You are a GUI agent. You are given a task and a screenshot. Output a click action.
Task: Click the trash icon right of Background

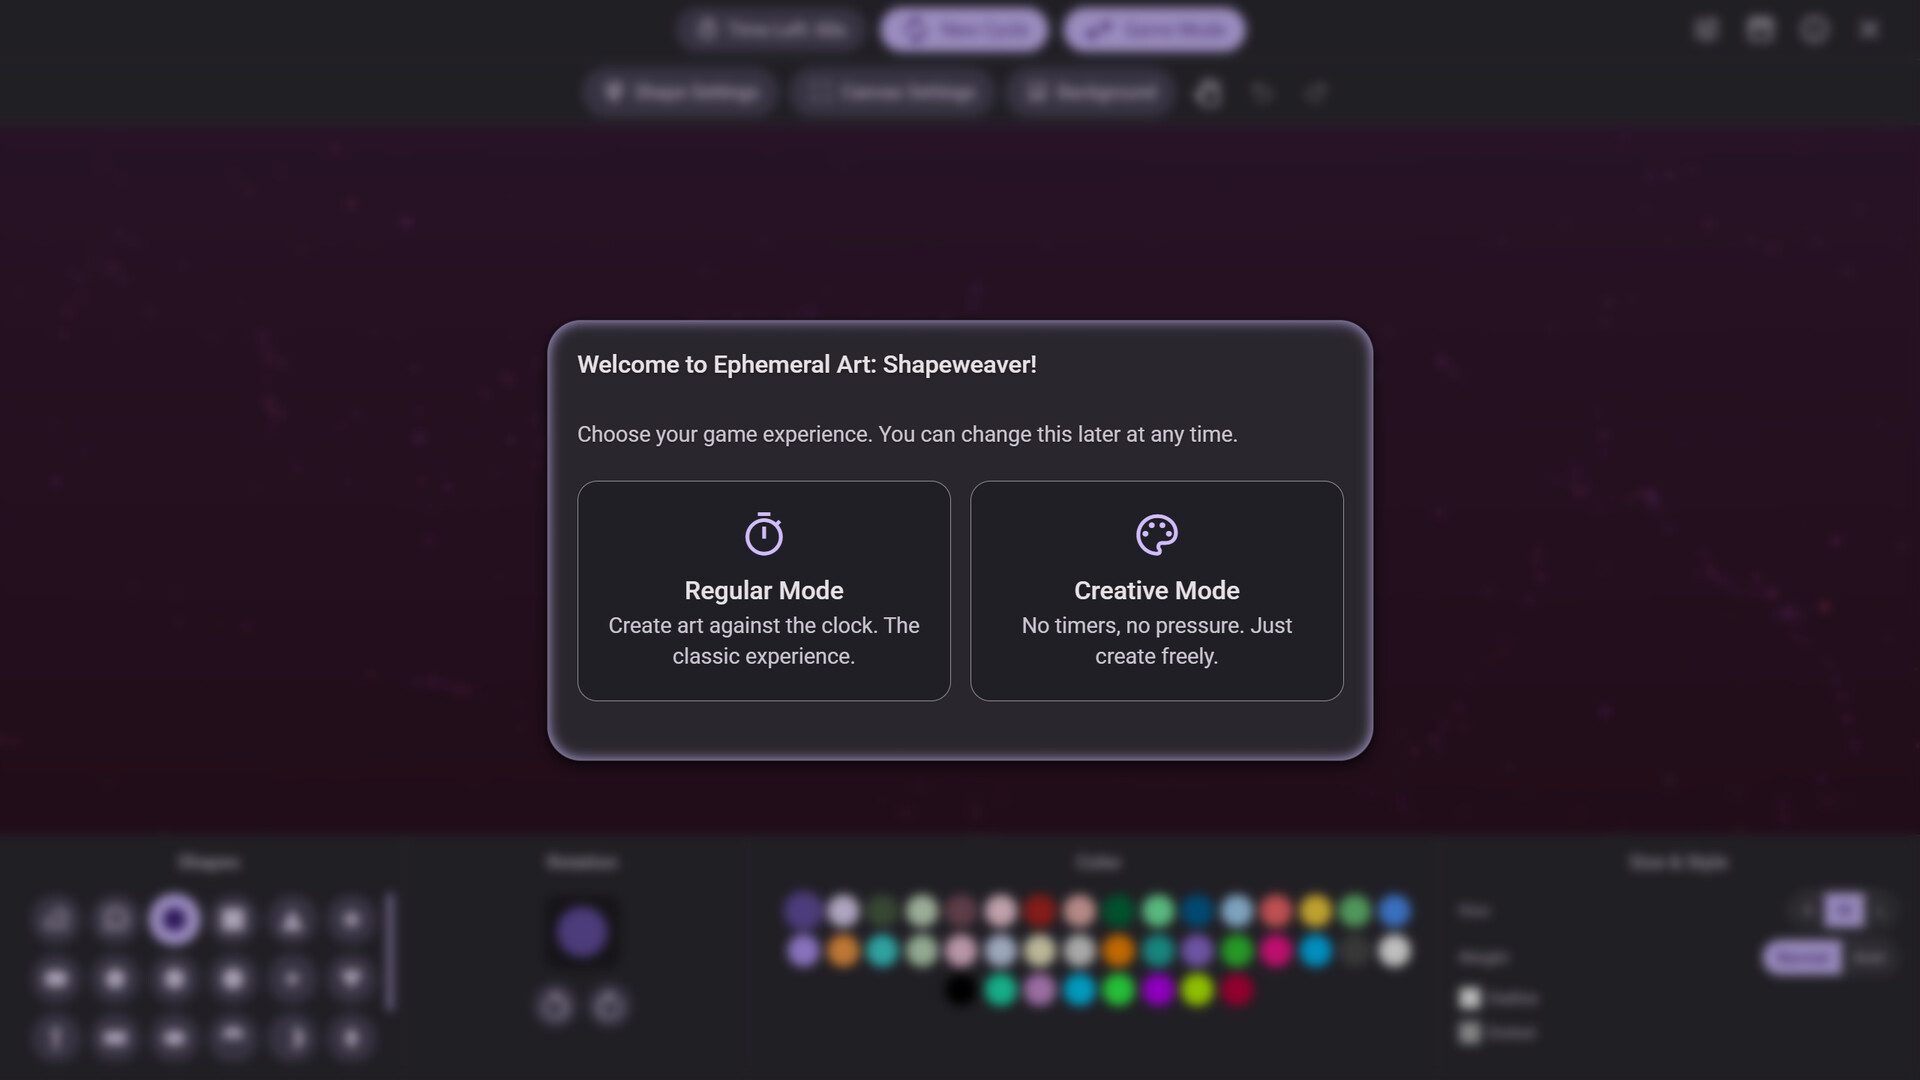1208,94
